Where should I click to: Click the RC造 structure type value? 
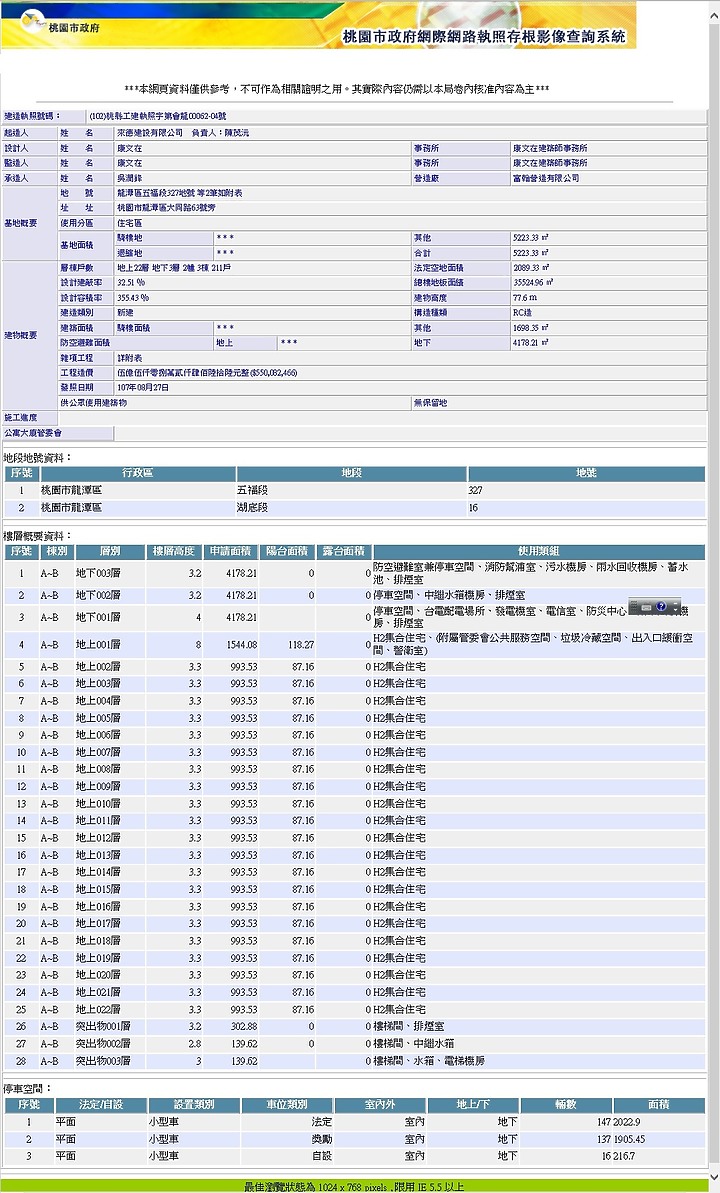click(x=522, y=313)
